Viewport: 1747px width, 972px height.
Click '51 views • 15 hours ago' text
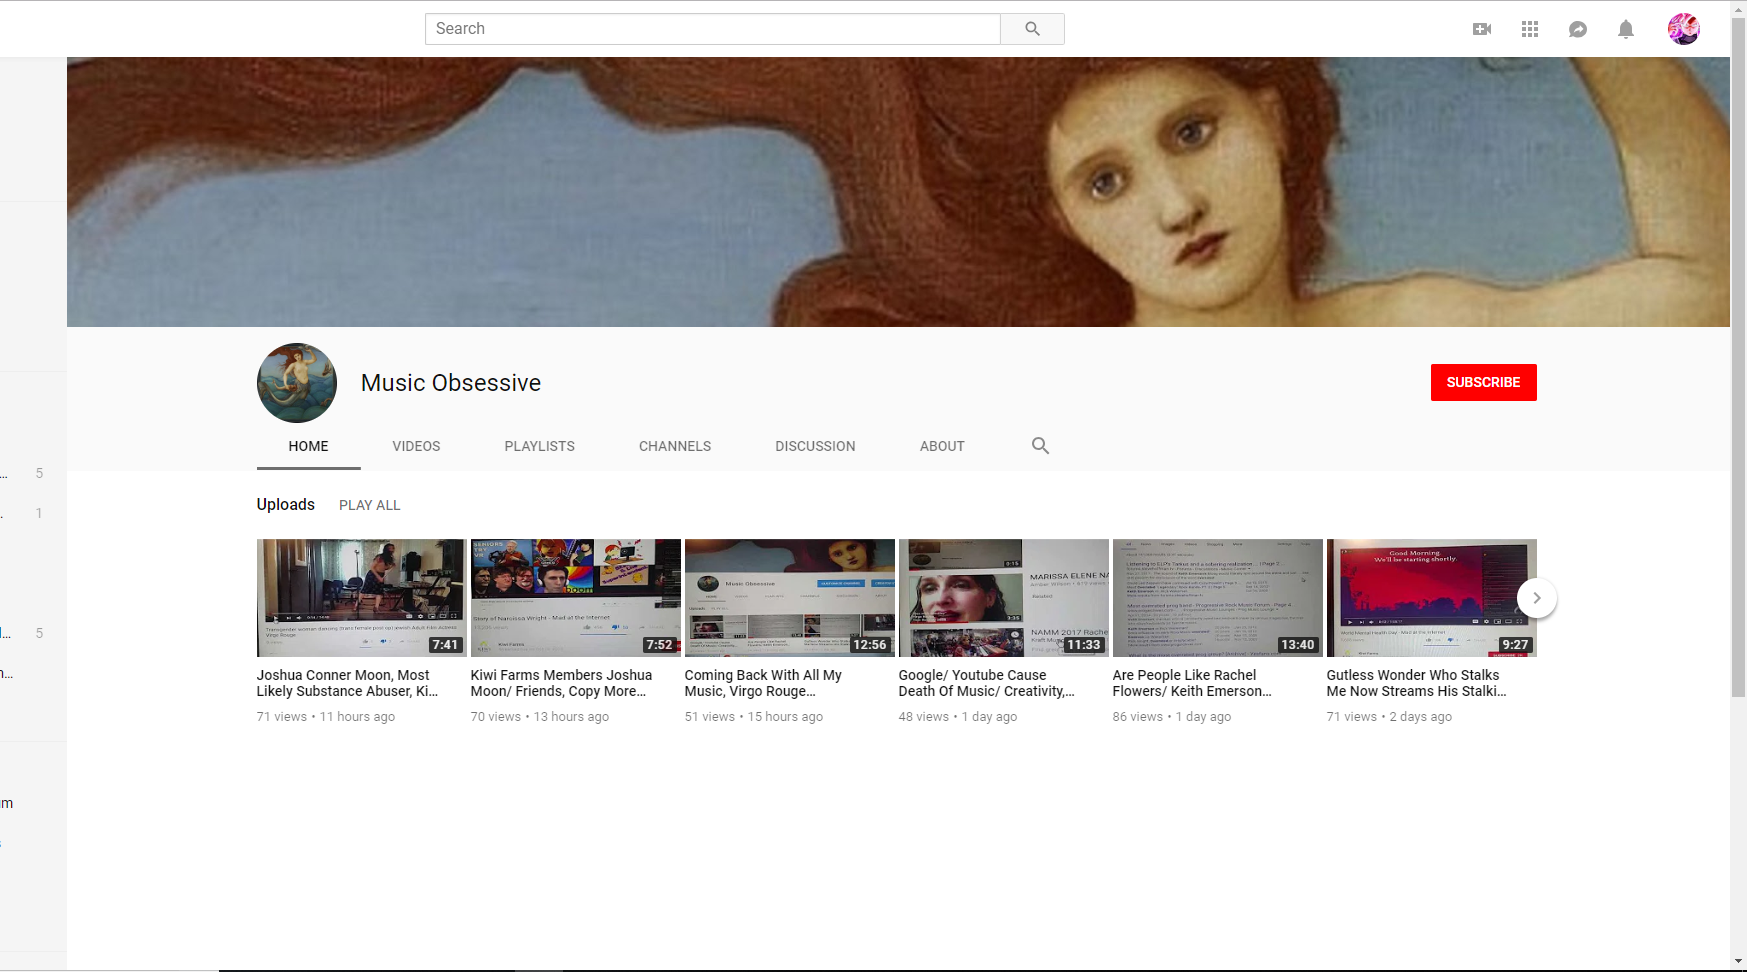[x=754, y=717]
